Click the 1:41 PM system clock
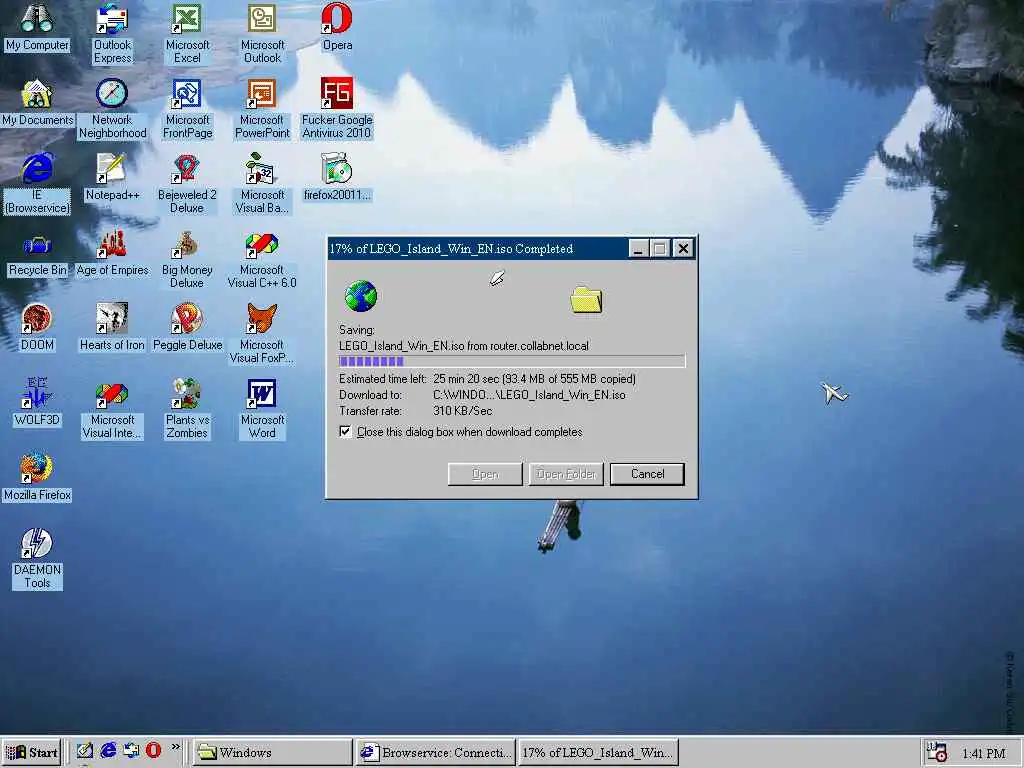Viewport: 1024px width, 768px height. tap(984, 754)
